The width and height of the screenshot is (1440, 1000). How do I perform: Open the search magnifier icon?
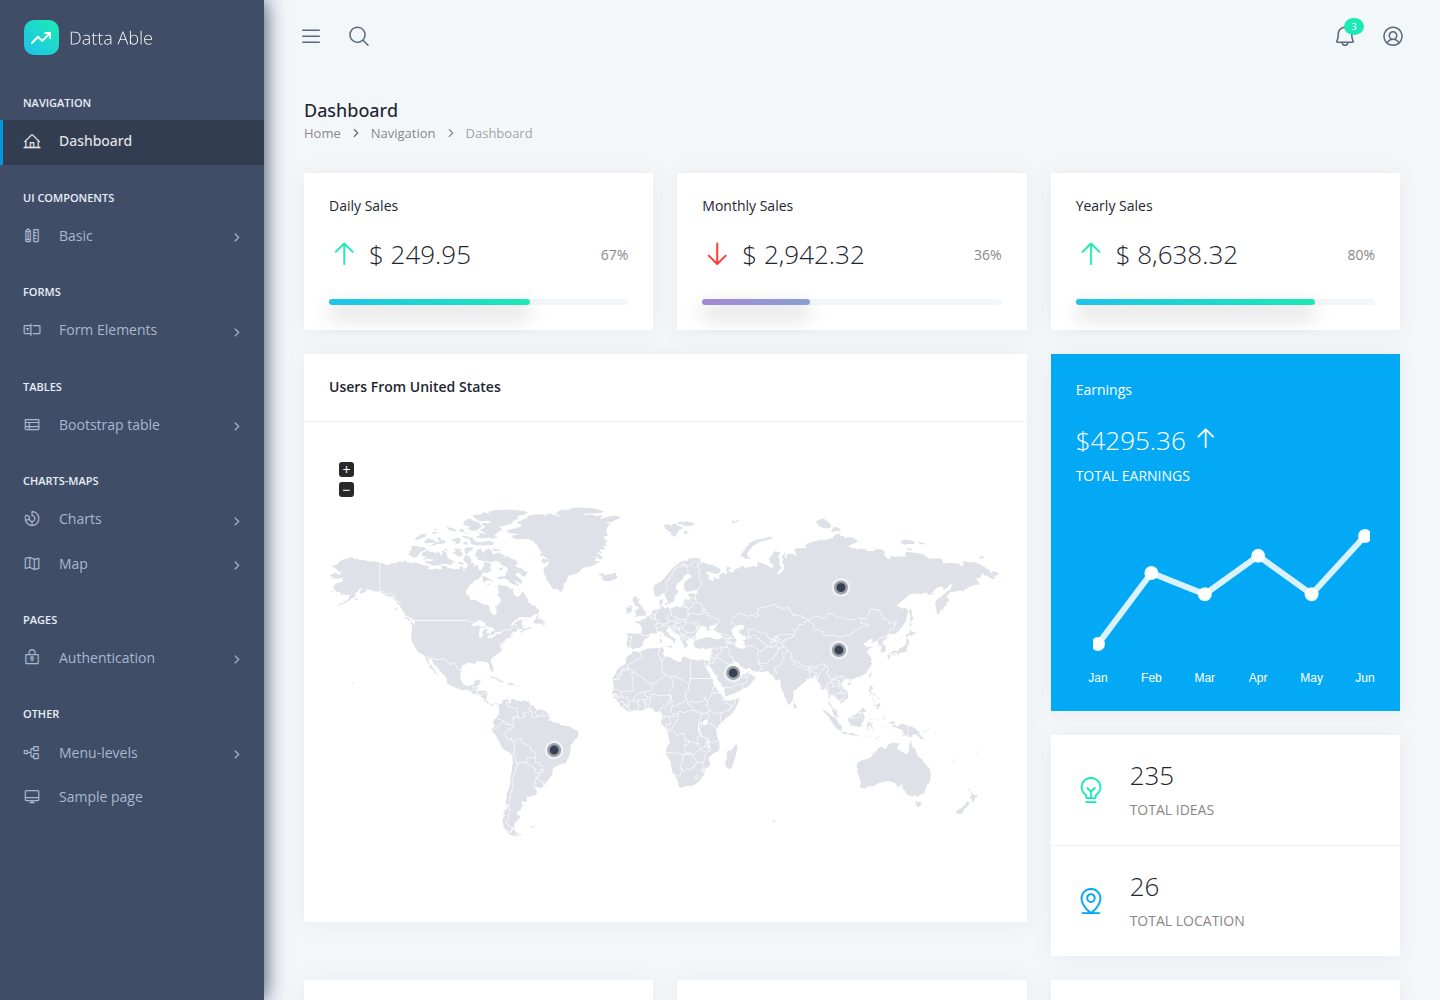pos(359,36)
